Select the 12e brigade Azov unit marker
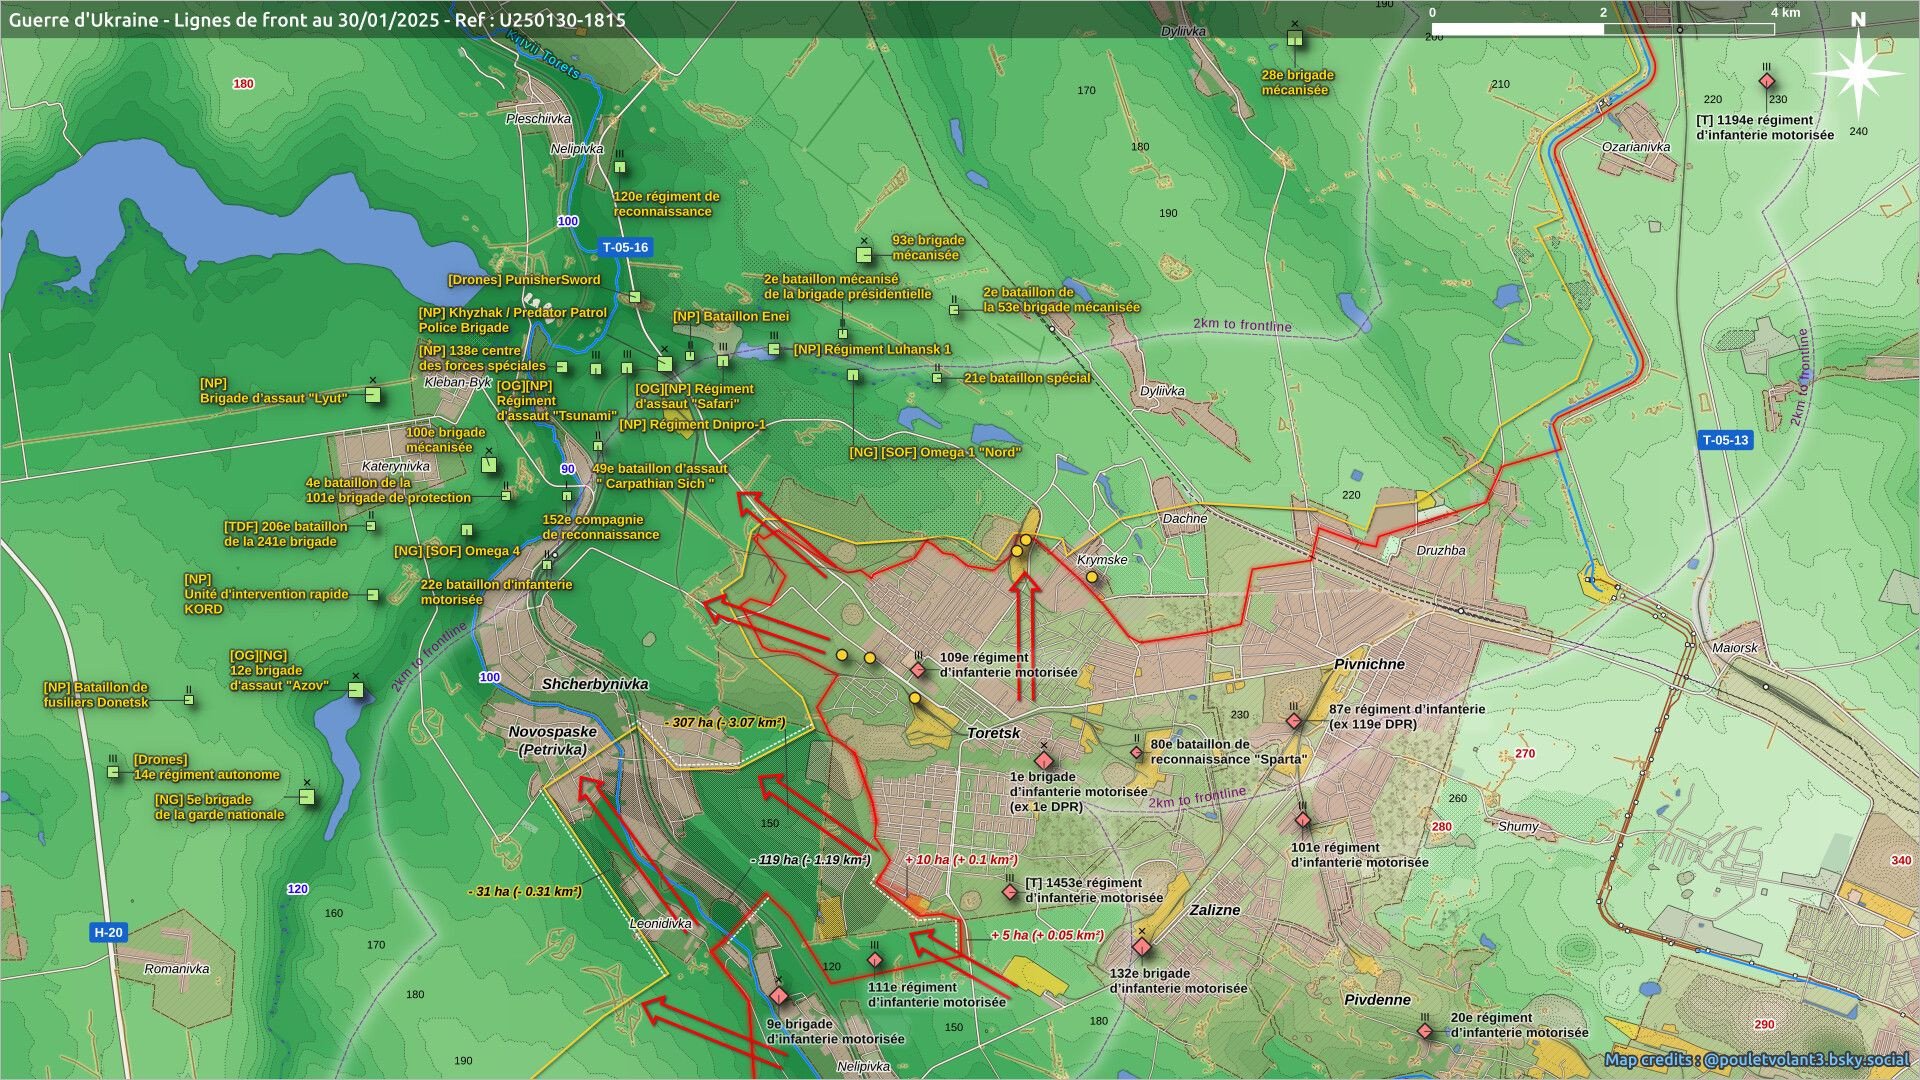Viewport: 1920px width, 1080px height. [355, 690]
